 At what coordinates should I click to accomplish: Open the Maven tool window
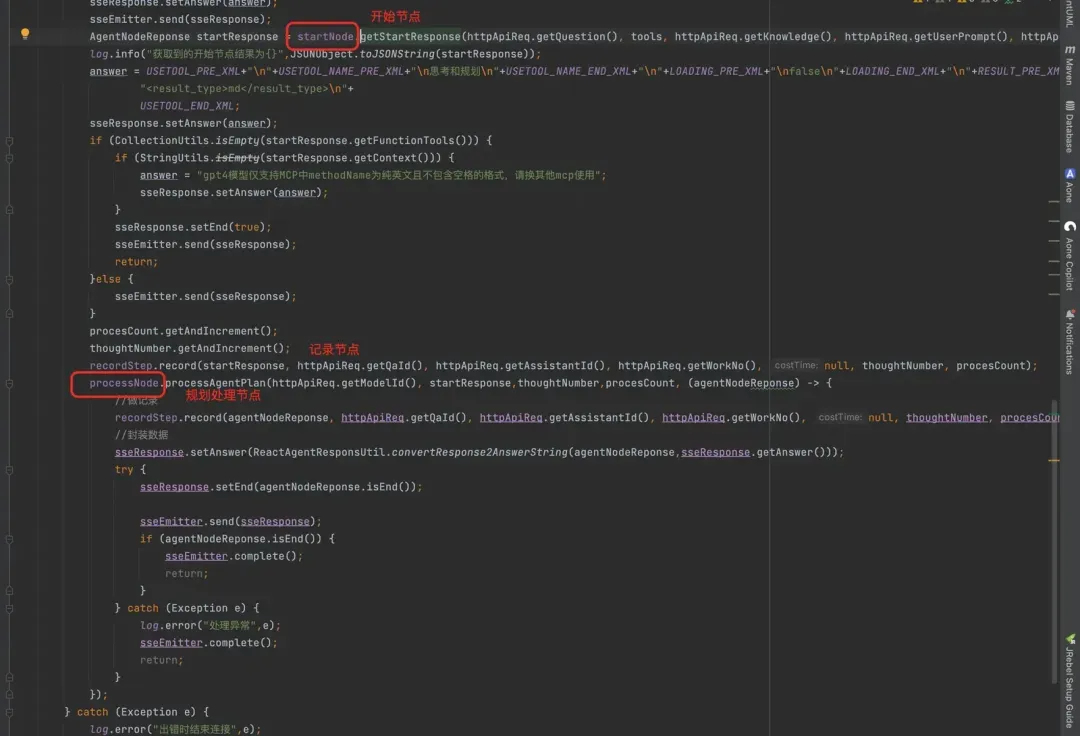point(1070,65)
